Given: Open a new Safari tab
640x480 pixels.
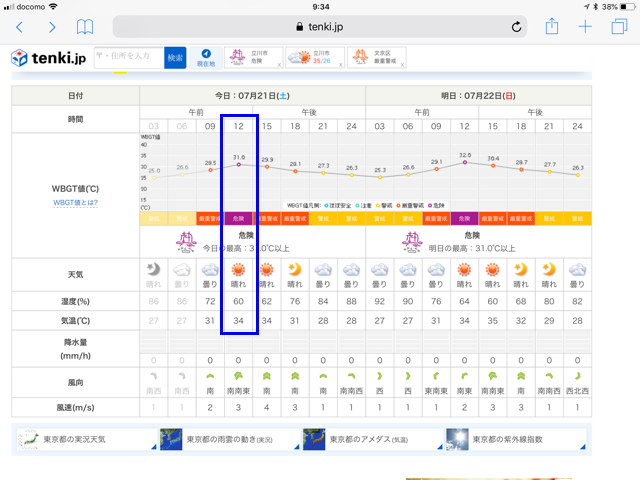Looking at the screenshot, I should [585, 27].
